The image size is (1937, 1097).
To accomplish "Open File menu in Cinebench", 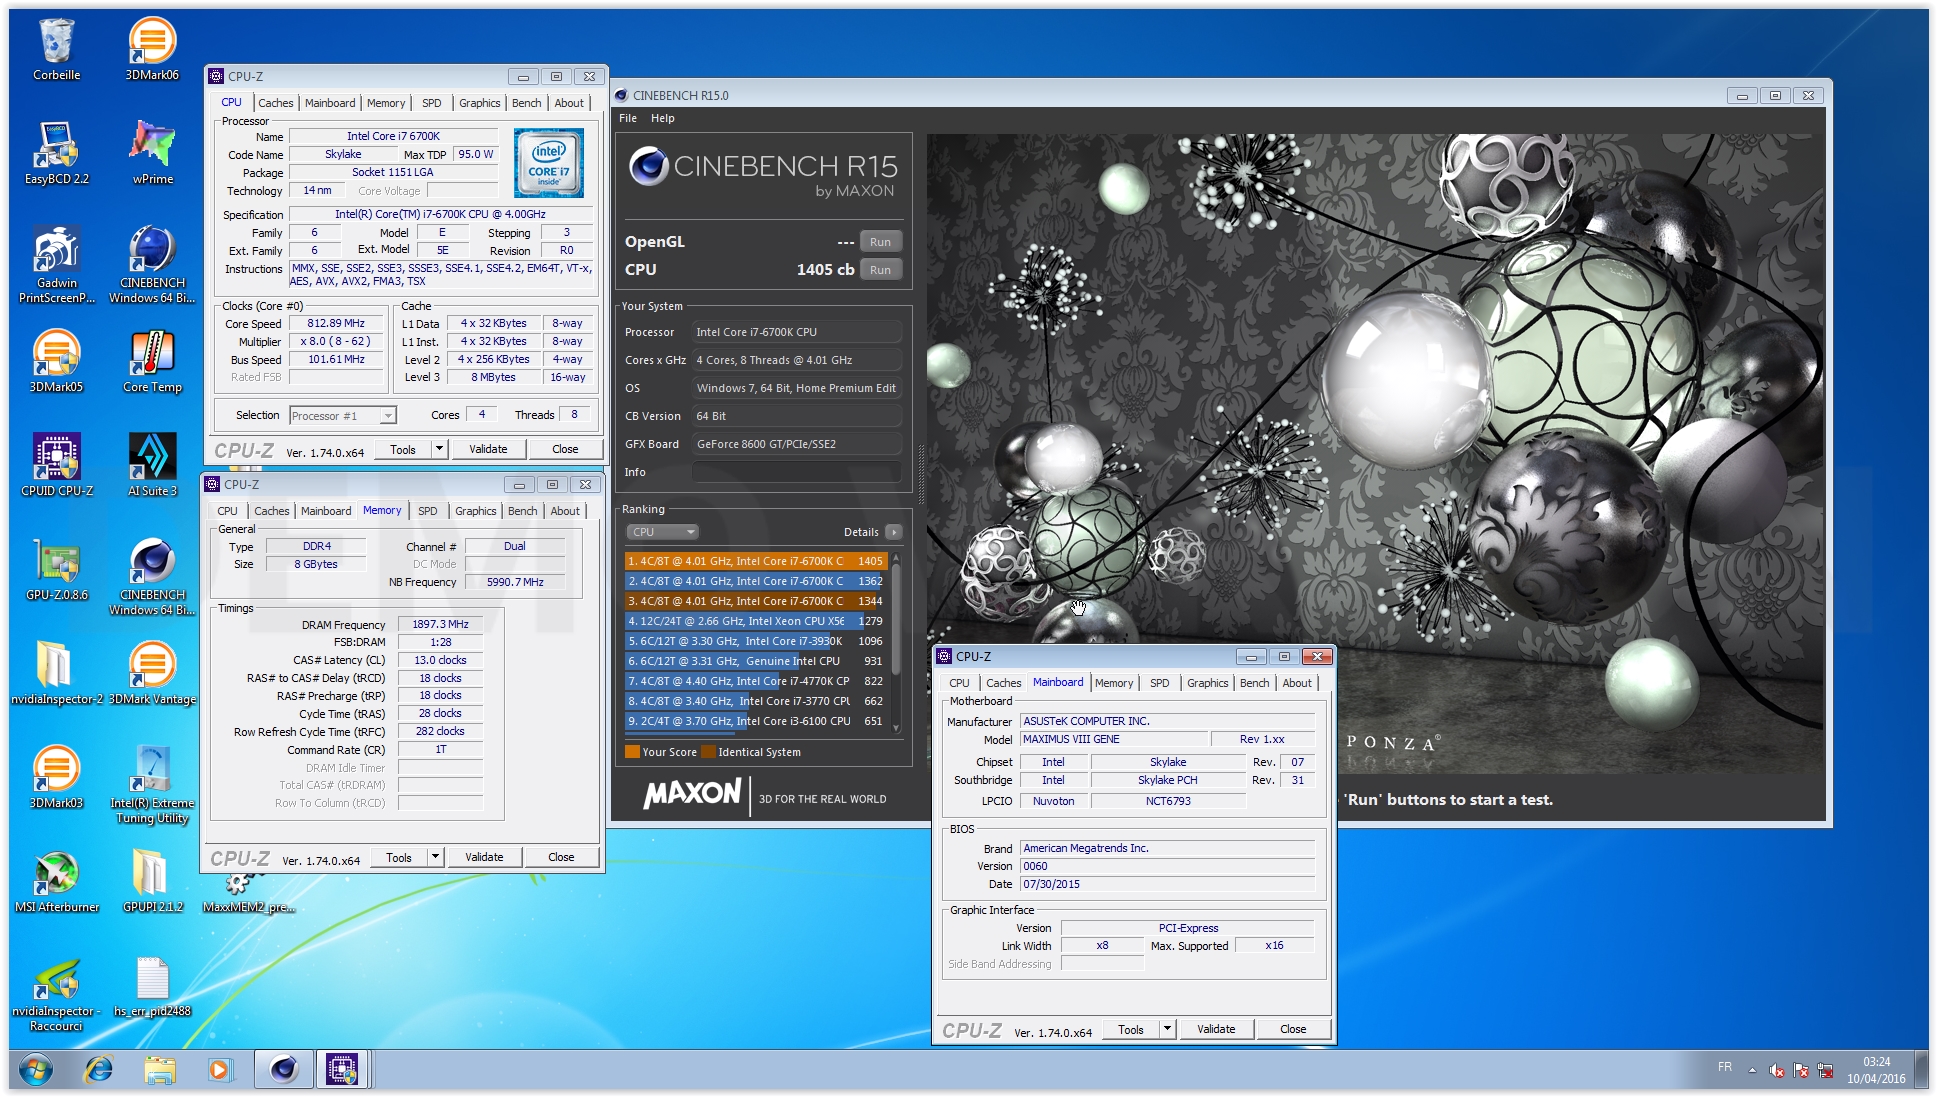I will click(x=628, y=118).
